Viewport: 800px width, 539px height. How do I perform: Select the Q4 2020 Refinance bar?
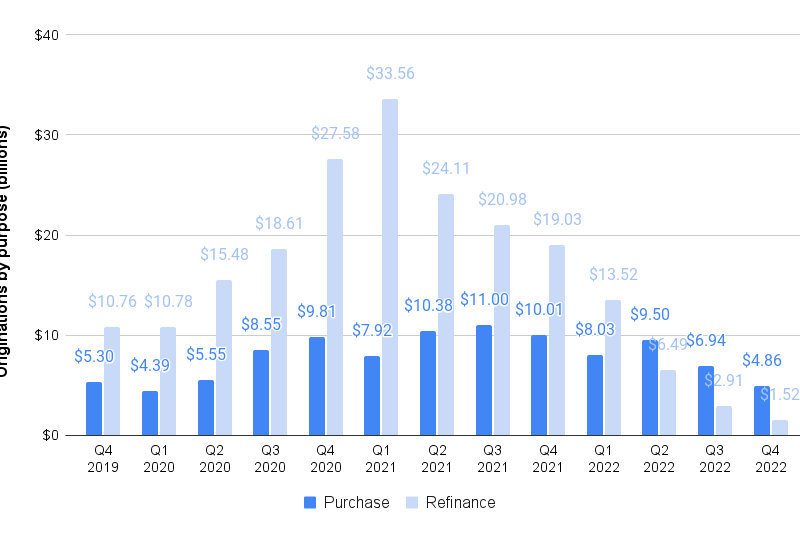pos(335,297)
